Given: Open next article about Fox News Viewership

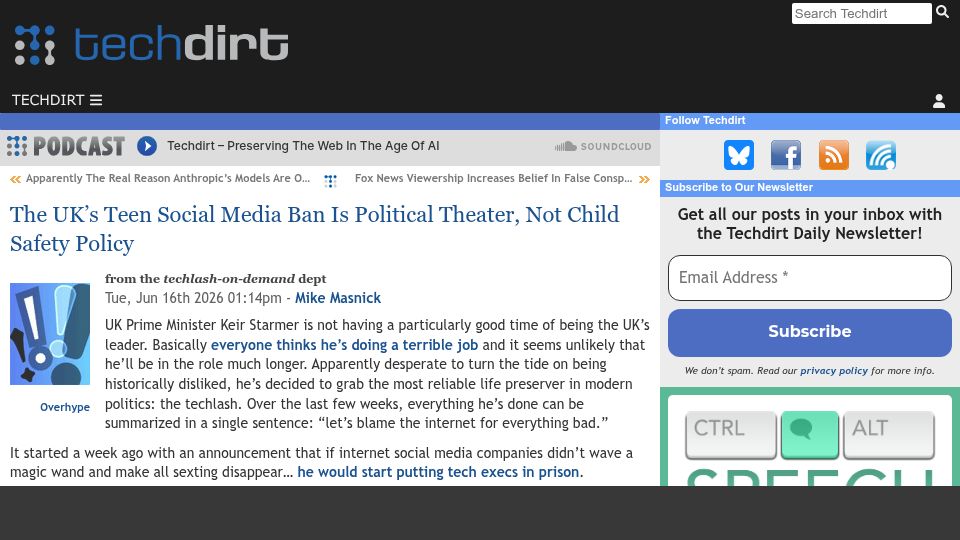Looking at the screenshot, I should coord(493,178).
